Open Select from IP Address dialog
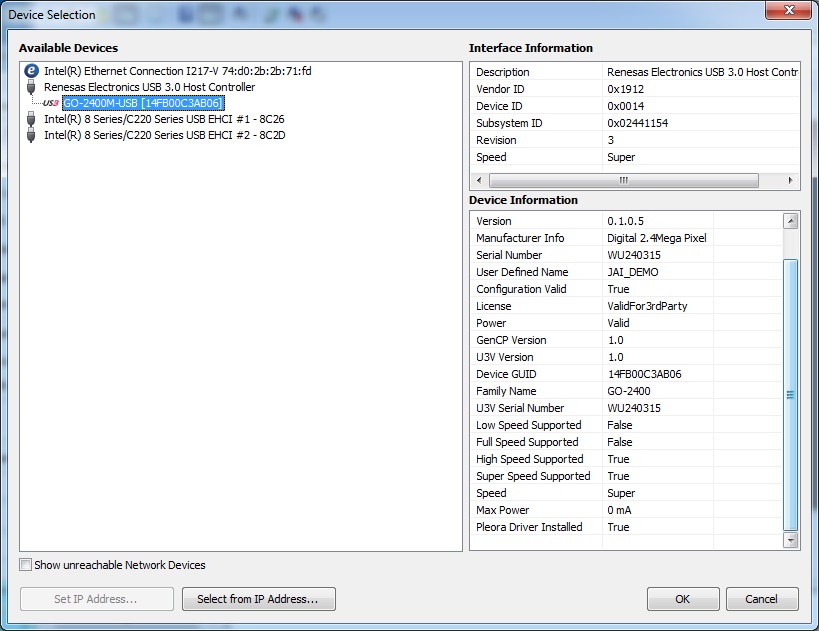 259,599
